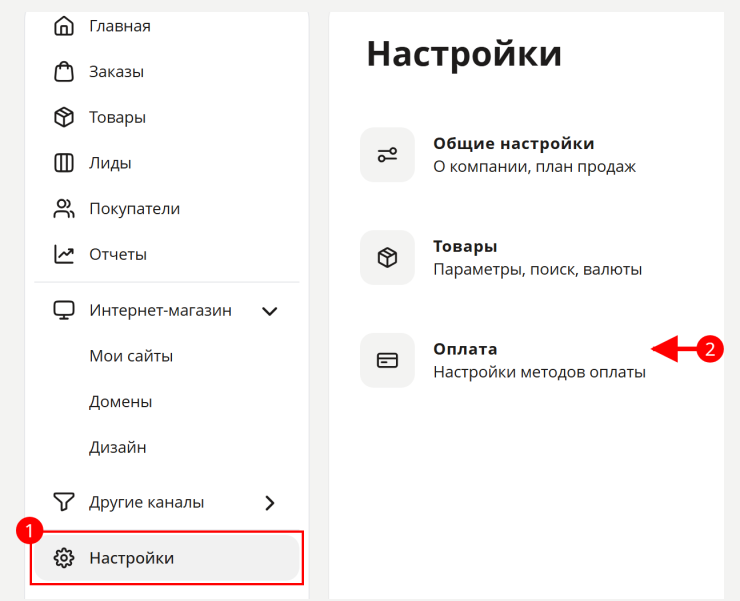Click 'О компании, план продаж' description
This screenshot has width=740, height=601.
pyautogui.click(x=535, y=167)
